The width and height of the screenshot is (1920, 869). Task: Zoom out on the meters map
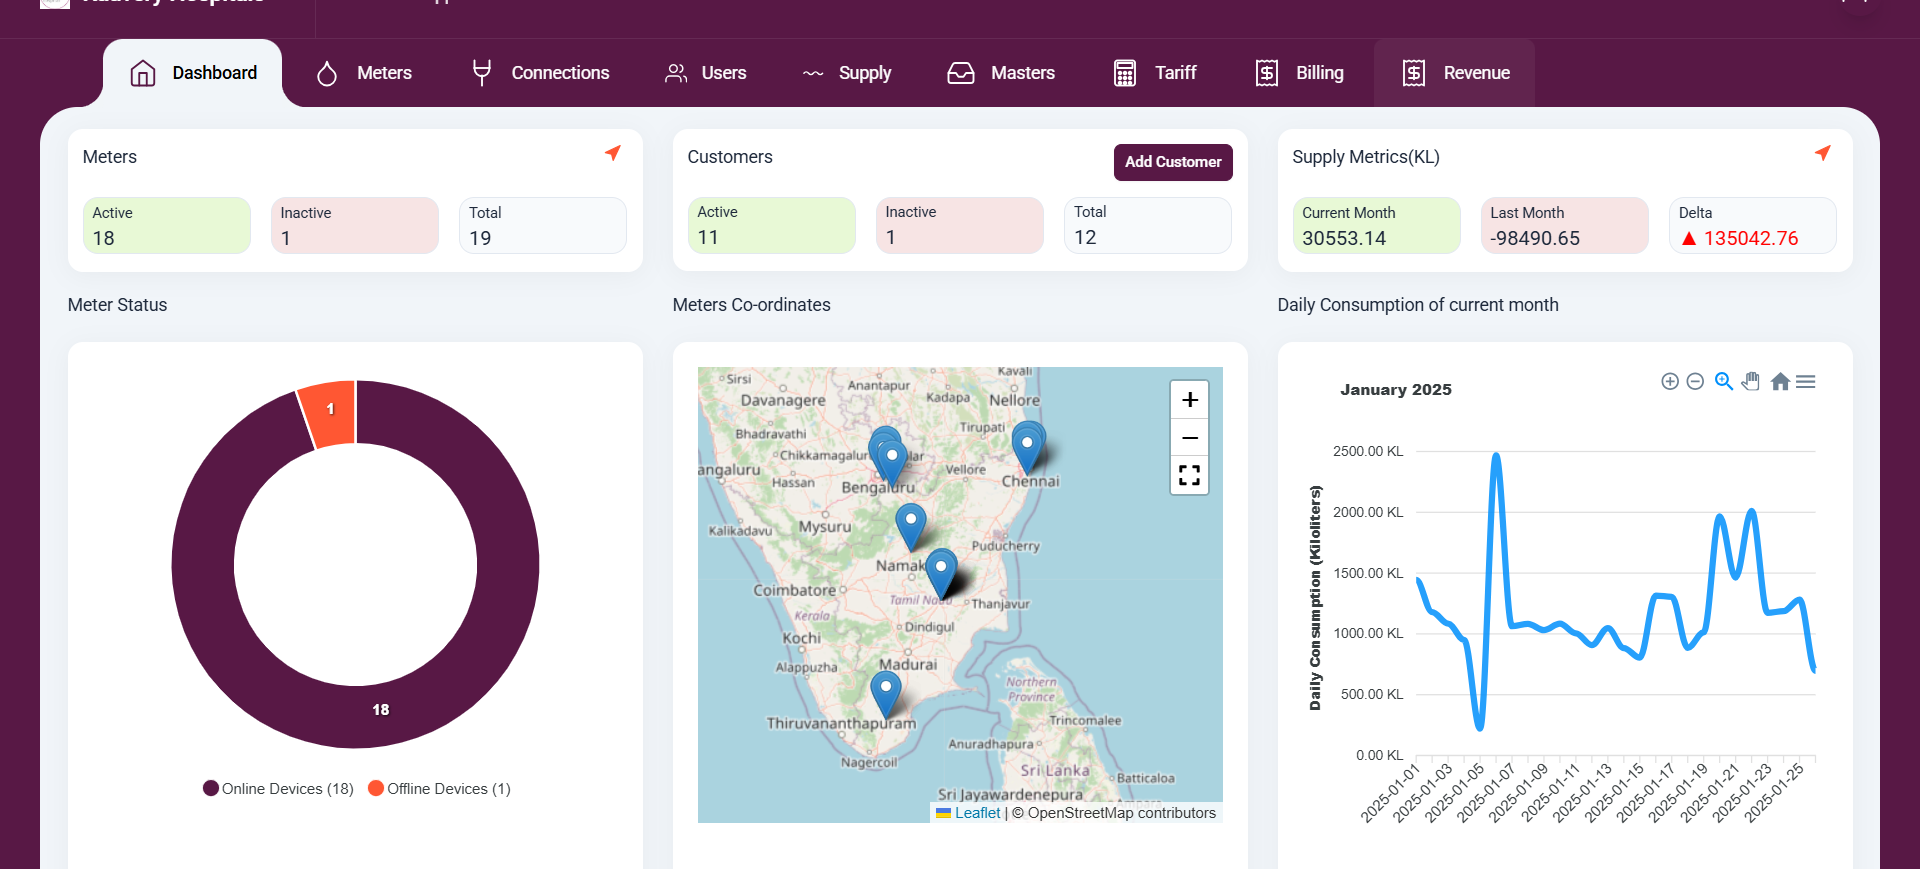pyautogui.click(x=1189, y=438)
